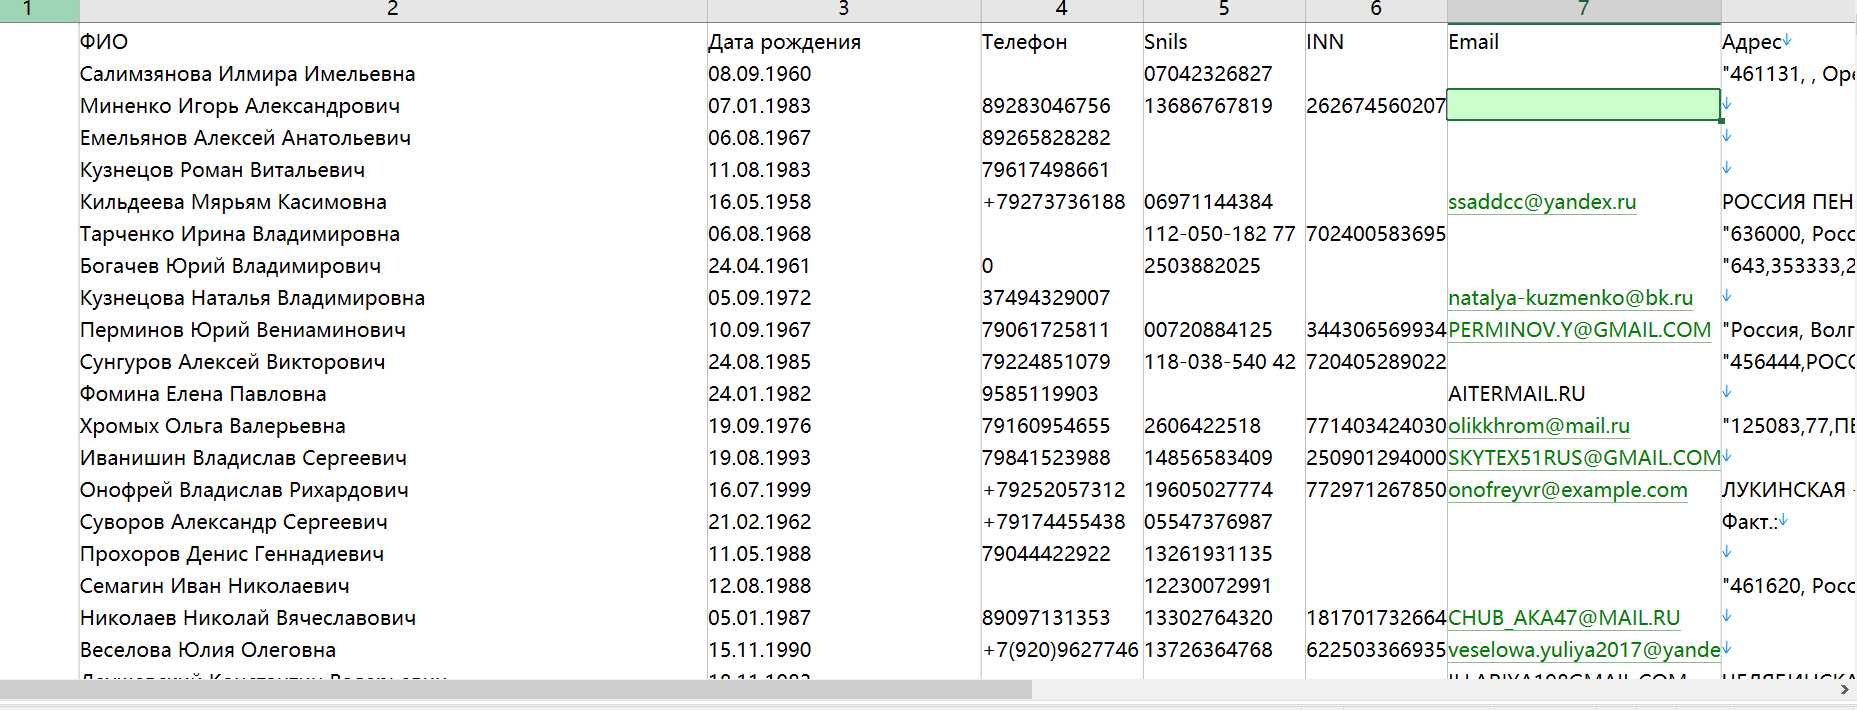Viewport: 1857px width, 710px height.
Task: Select column header 2
Action: click(x=392, y=10)
